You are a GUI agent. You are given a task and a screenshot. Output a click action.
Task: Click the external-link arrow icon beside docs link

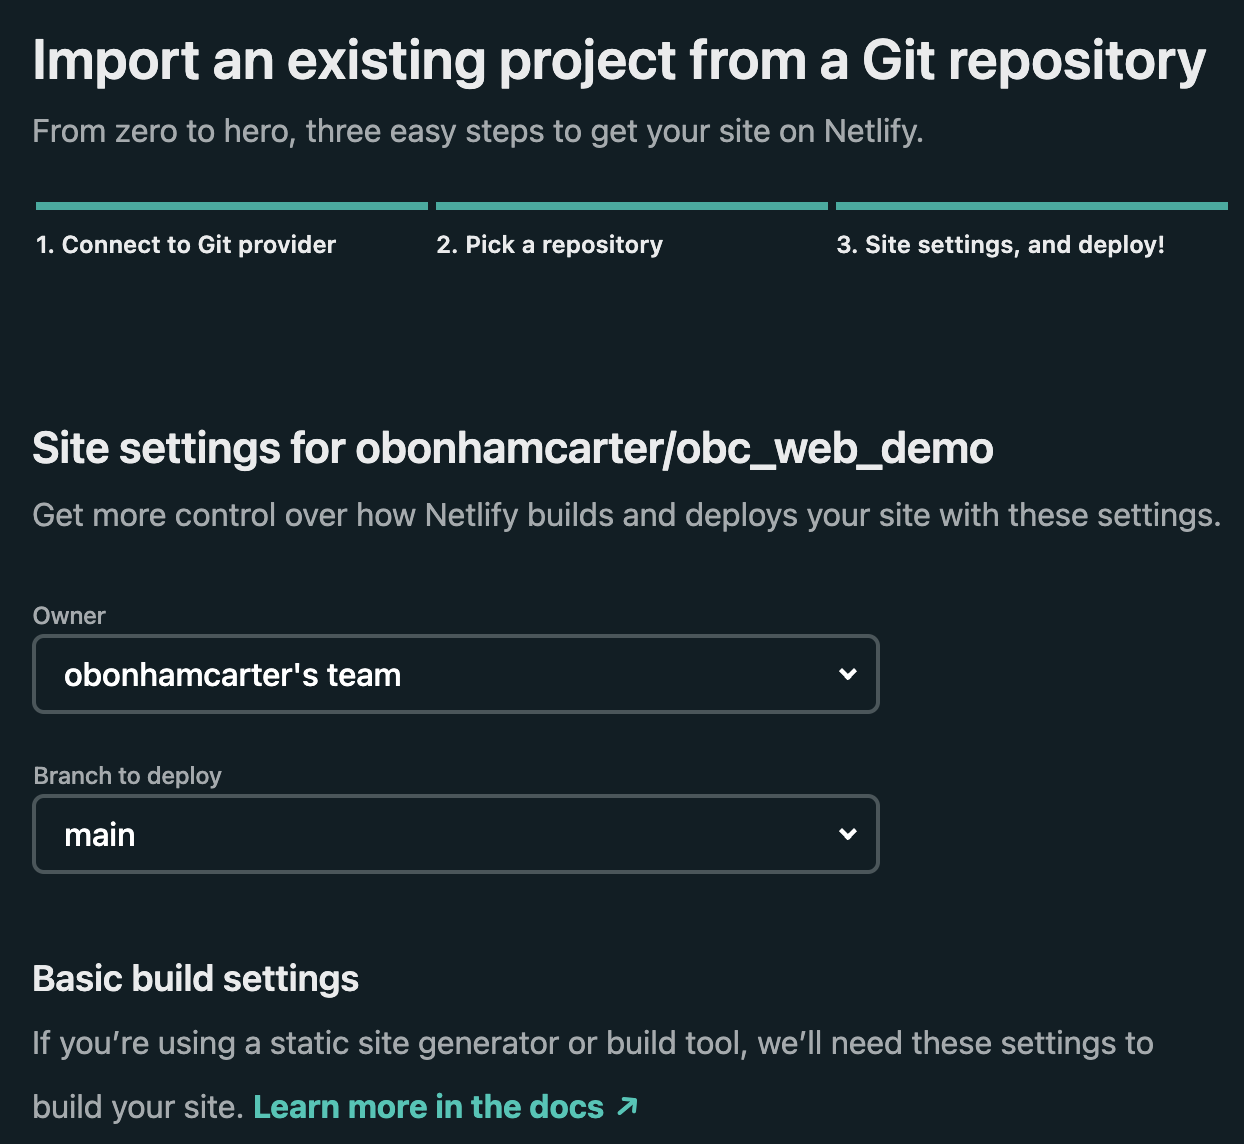[627, 1106]
